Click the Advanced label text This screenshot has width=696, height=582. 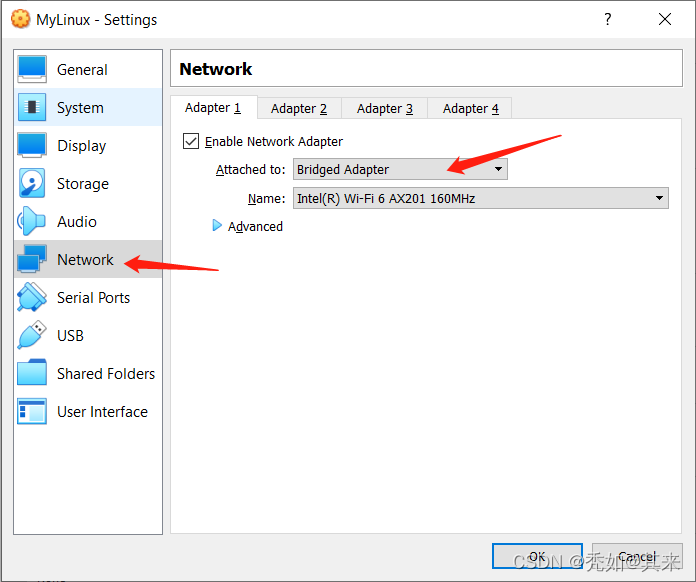(255, 226)
